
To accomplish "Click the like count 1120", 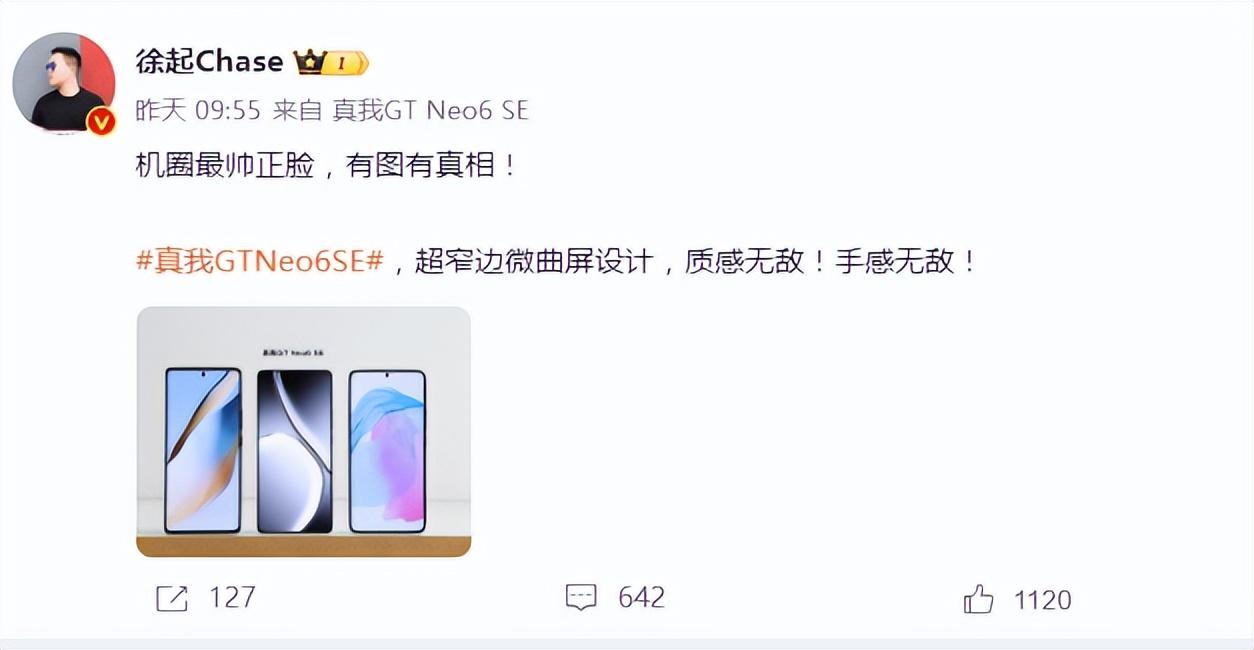I will (1042, 599).
